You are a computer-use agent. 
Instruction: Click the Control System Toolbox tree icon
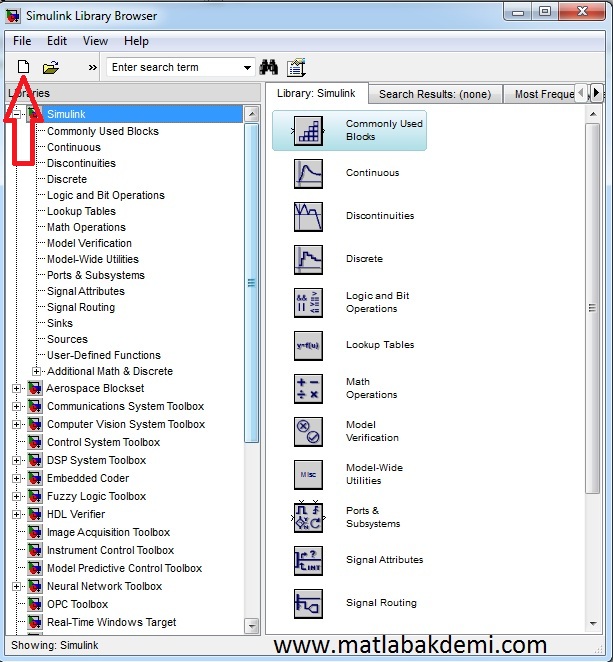click(35, 442)
